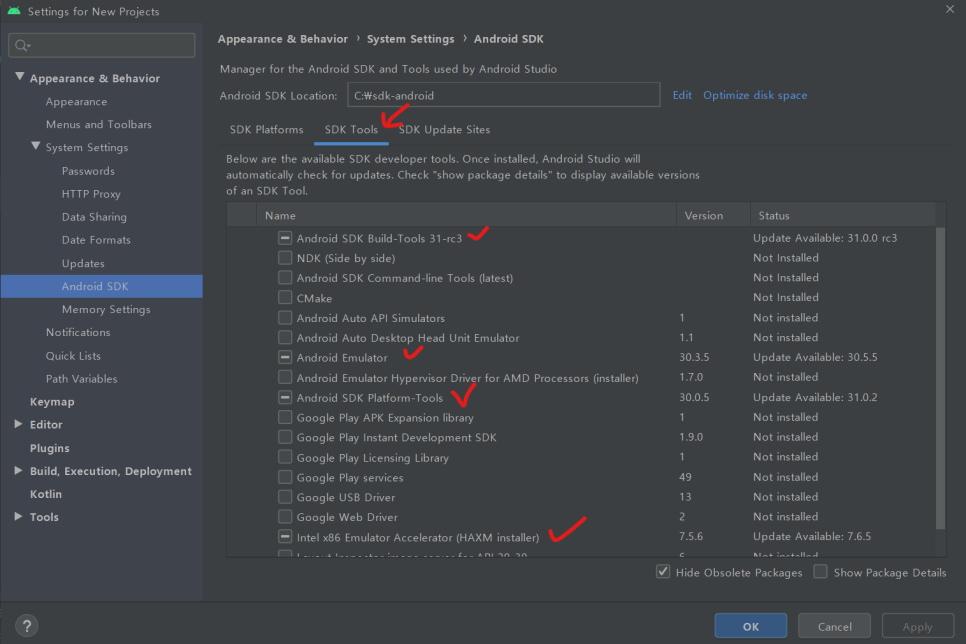Select Quick Lists in the sidebar
This screenshot has height=644, width=966.
tap(73, 356)
